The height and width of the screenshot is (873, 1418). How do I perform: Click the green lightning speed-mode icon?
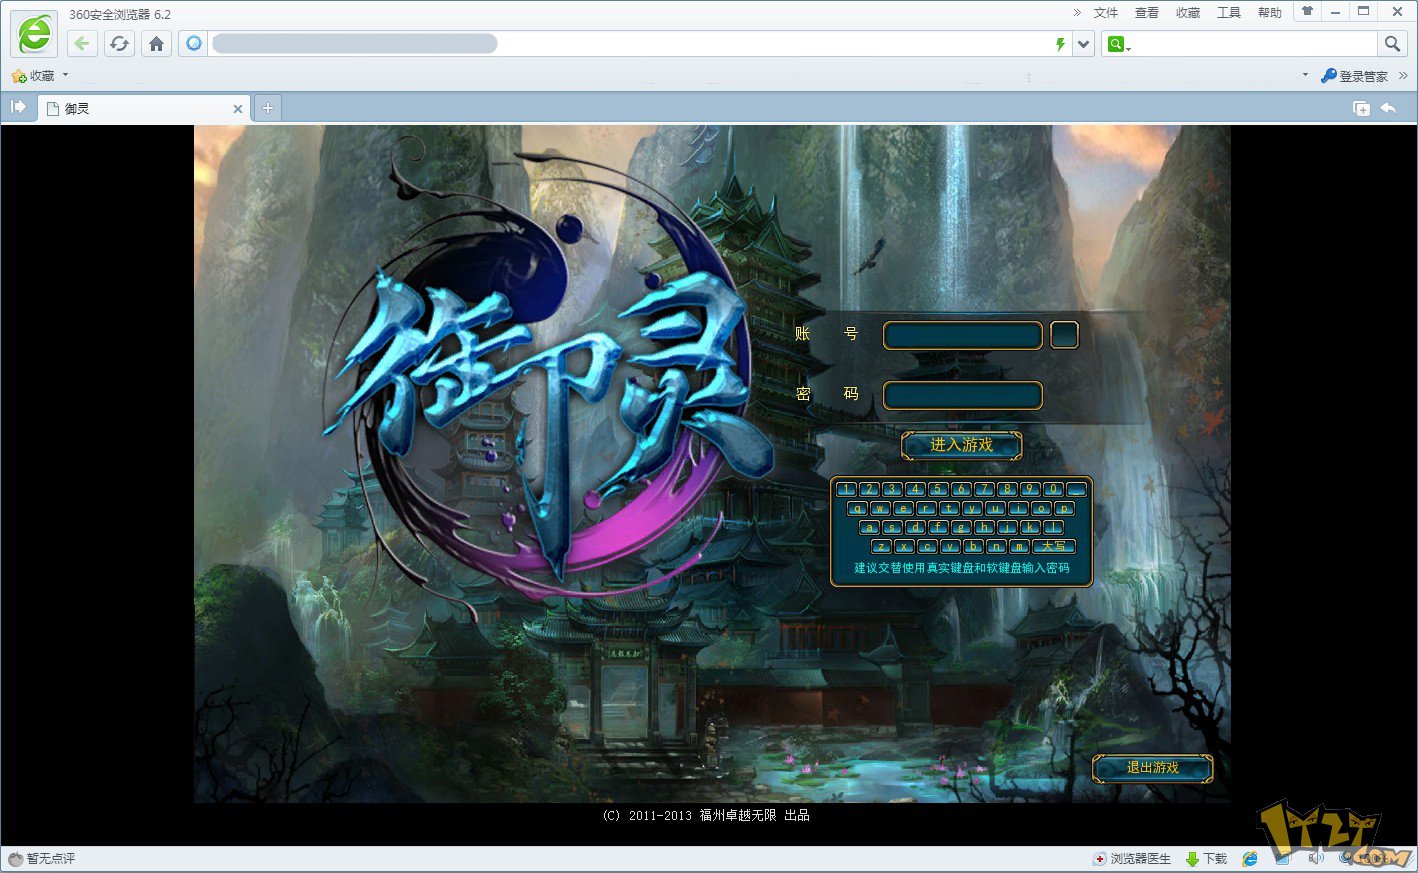coord(1060,44)
